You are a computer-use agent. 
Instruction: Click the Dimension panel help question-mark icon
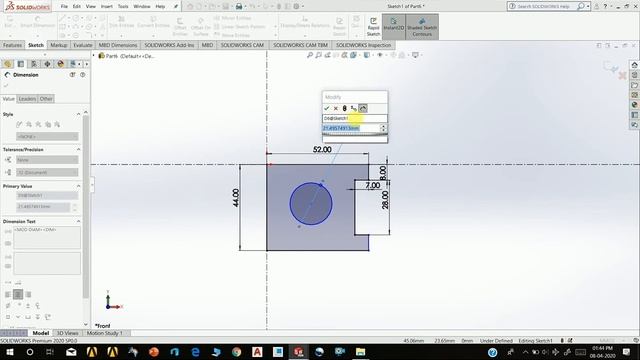[x=82, y=75]
